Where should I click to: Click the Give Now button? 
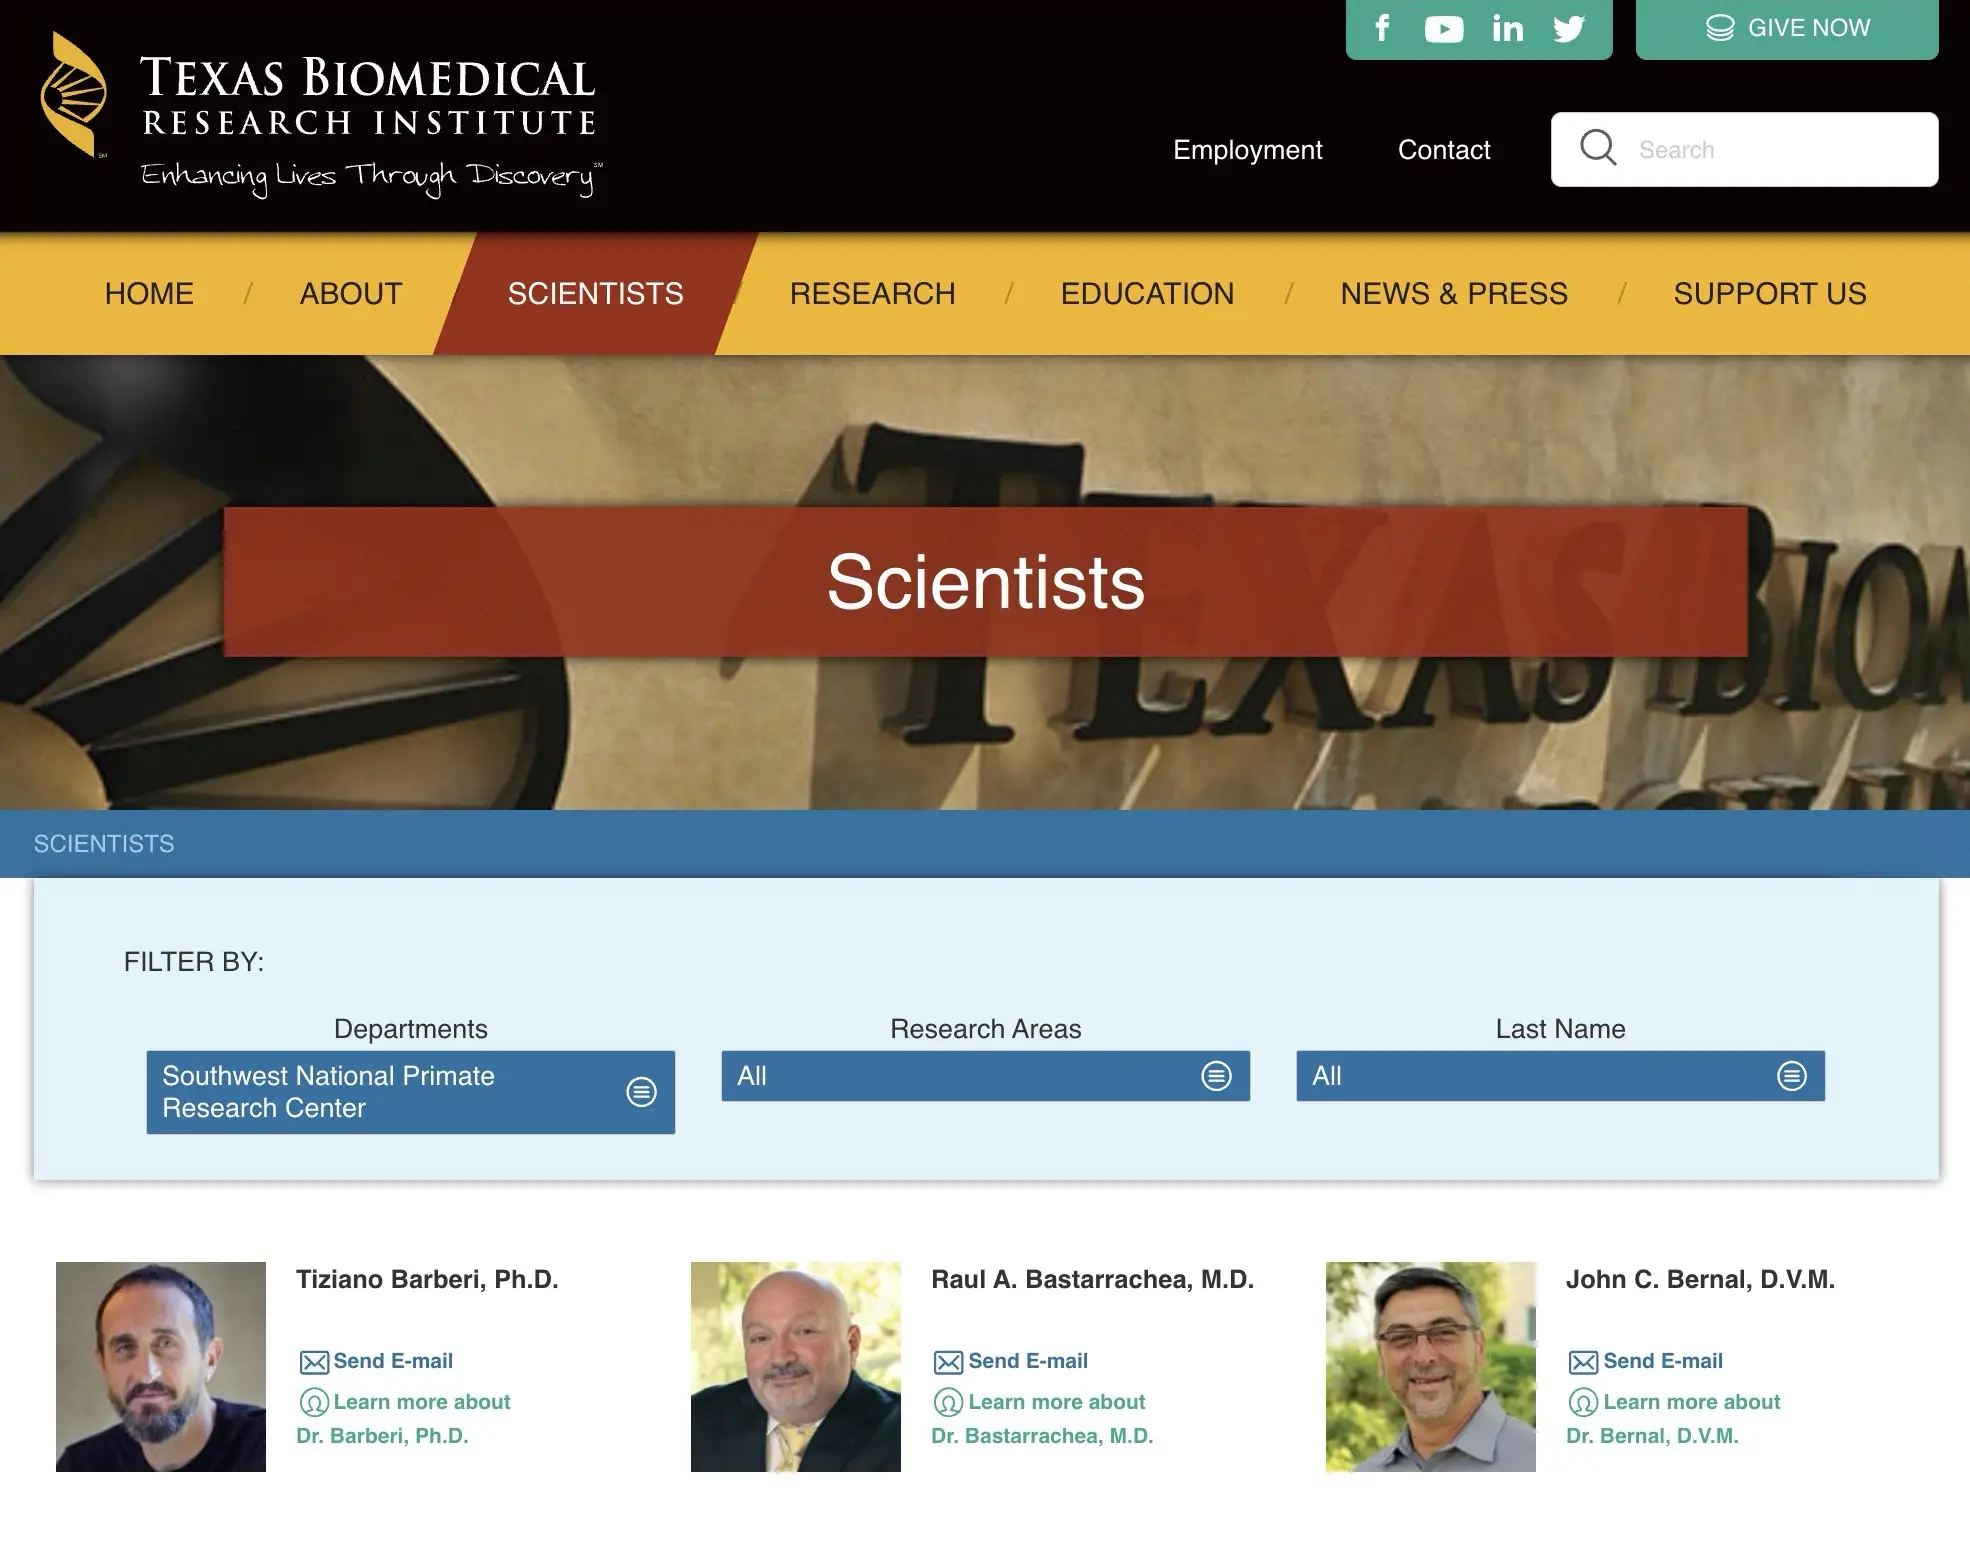(x=1787, y=29)
